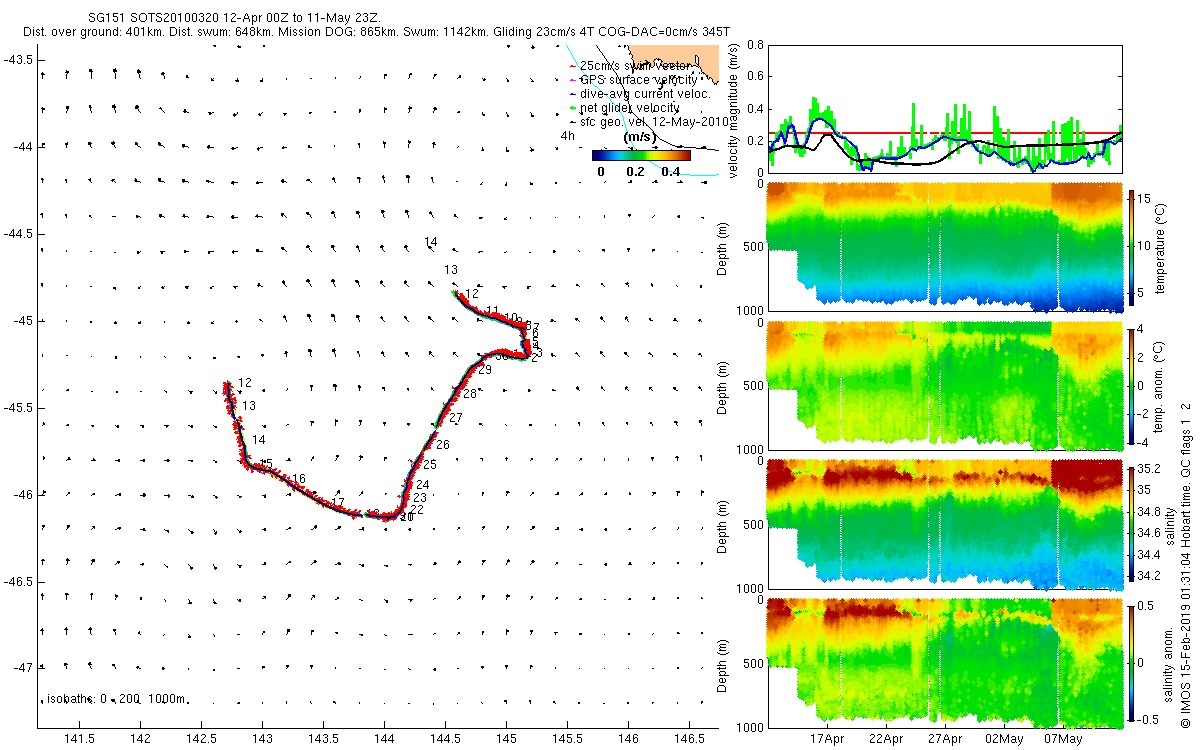Click the '-45.5' latitude tick on the map

18,407
